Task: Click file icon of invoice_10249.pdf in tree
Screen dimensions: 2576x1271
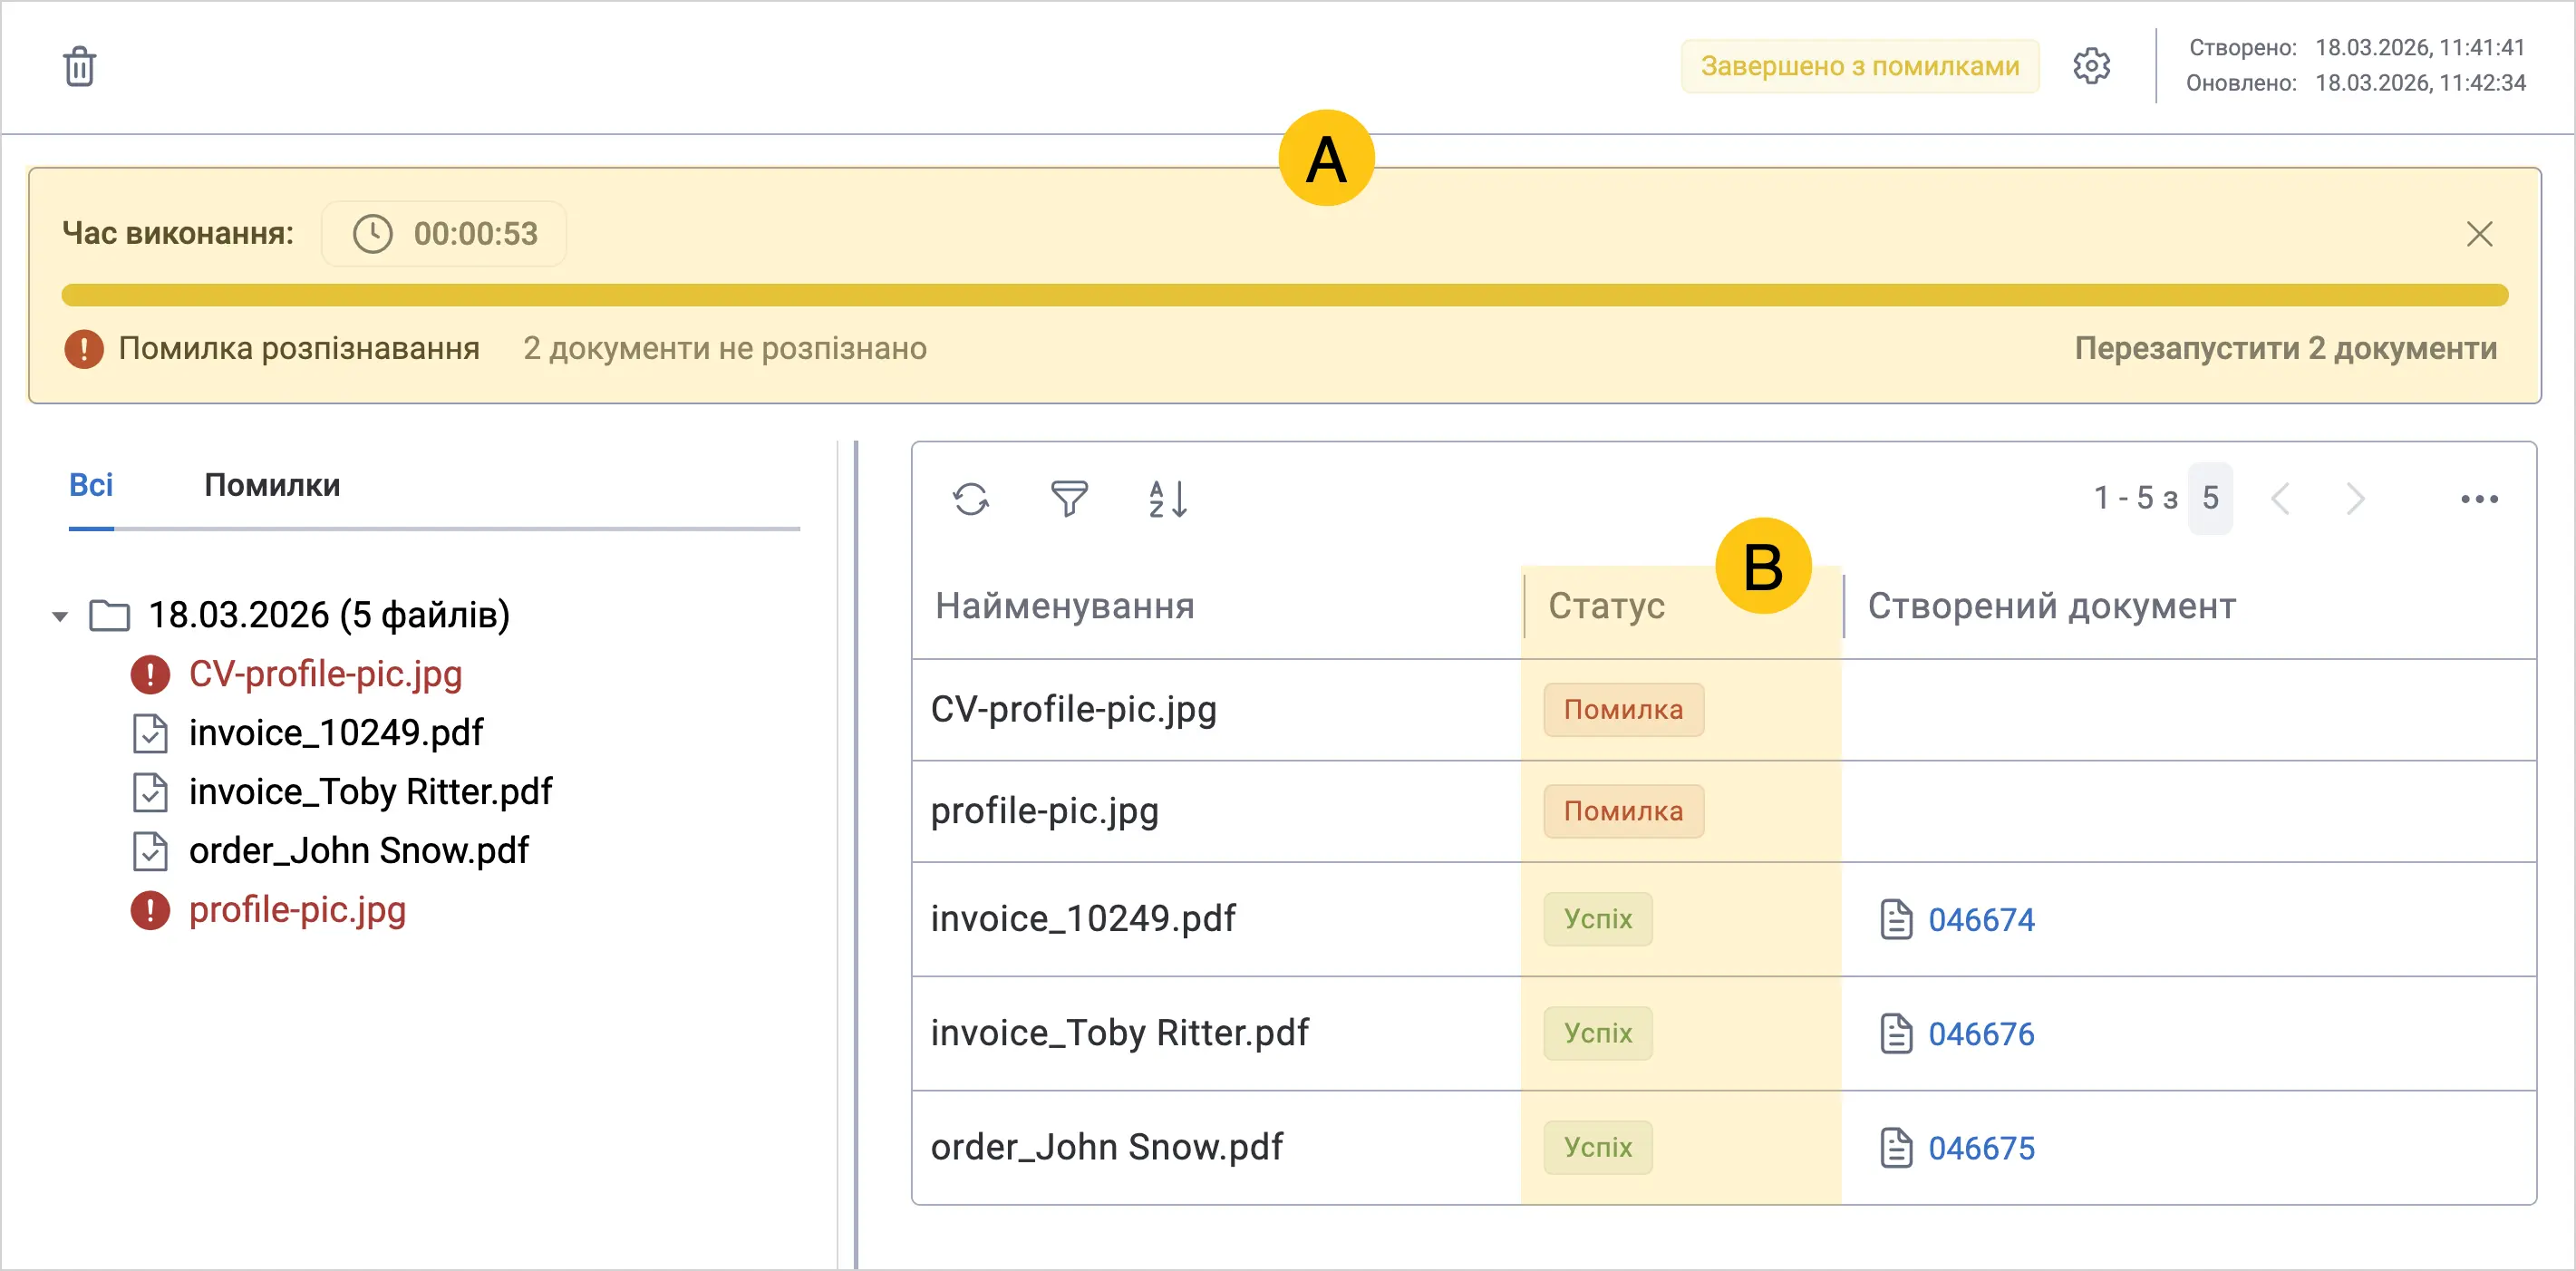Action: tap(150, 733)
